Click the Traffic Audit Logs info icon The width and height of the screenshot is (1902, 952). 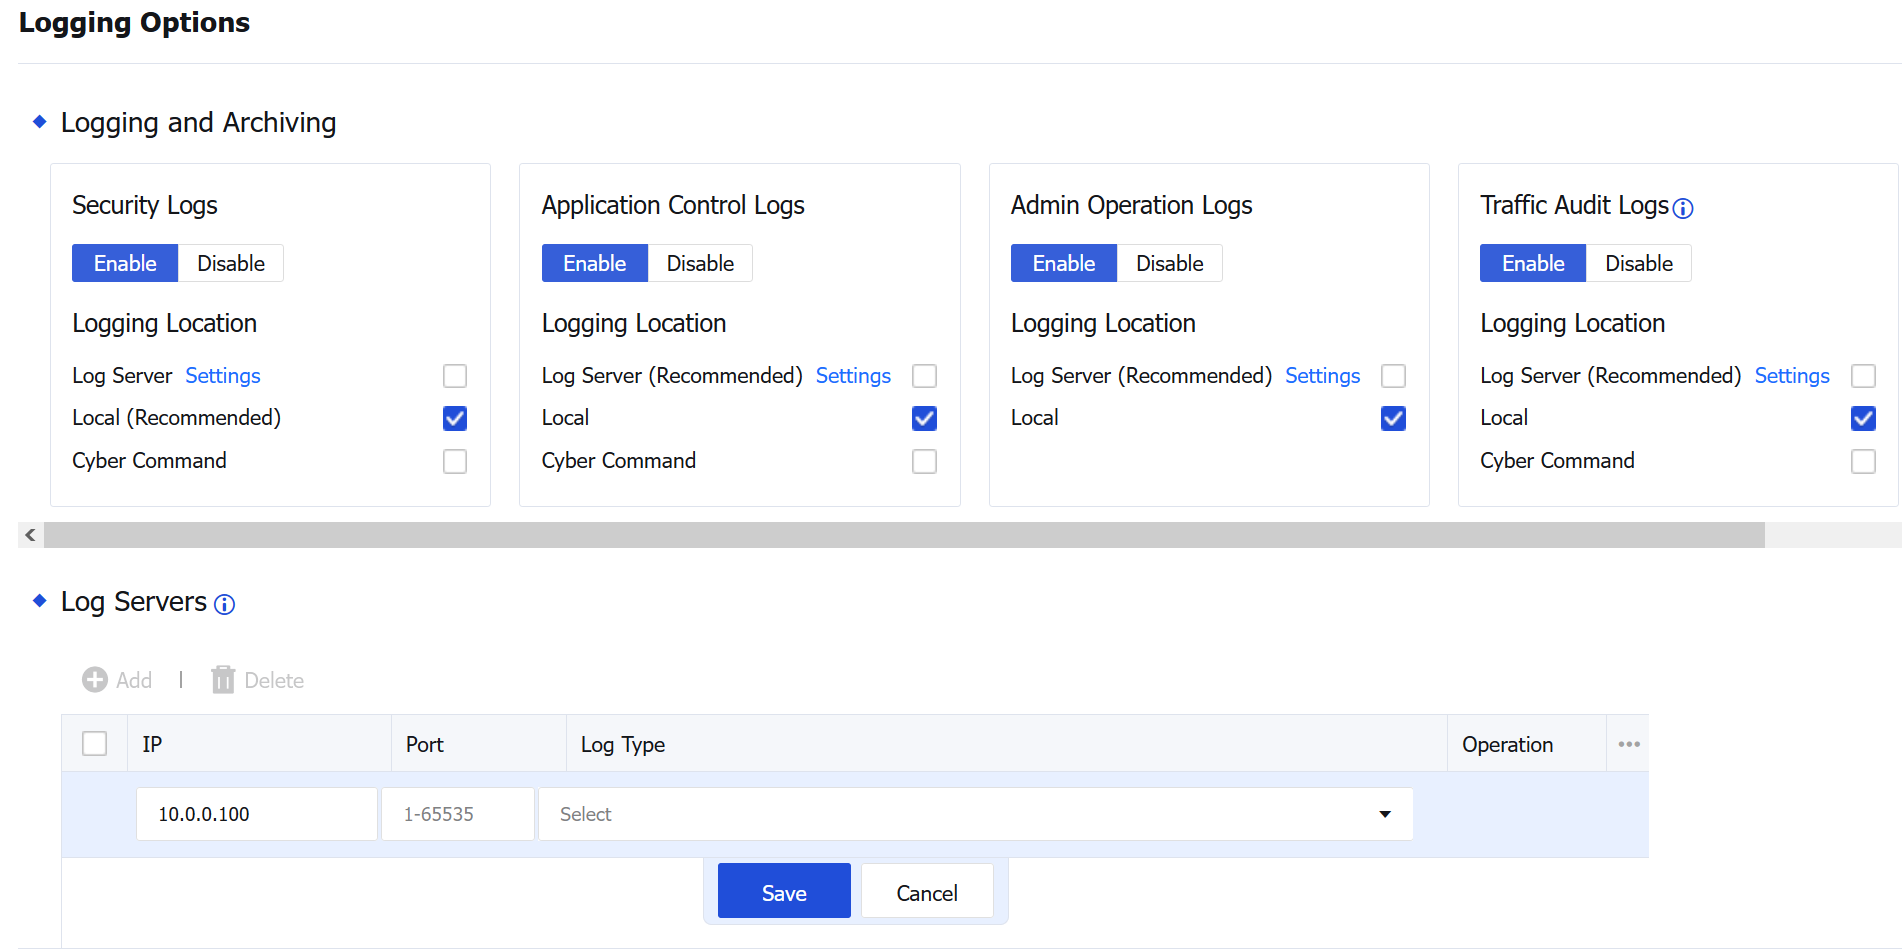tap(1683, 208)
